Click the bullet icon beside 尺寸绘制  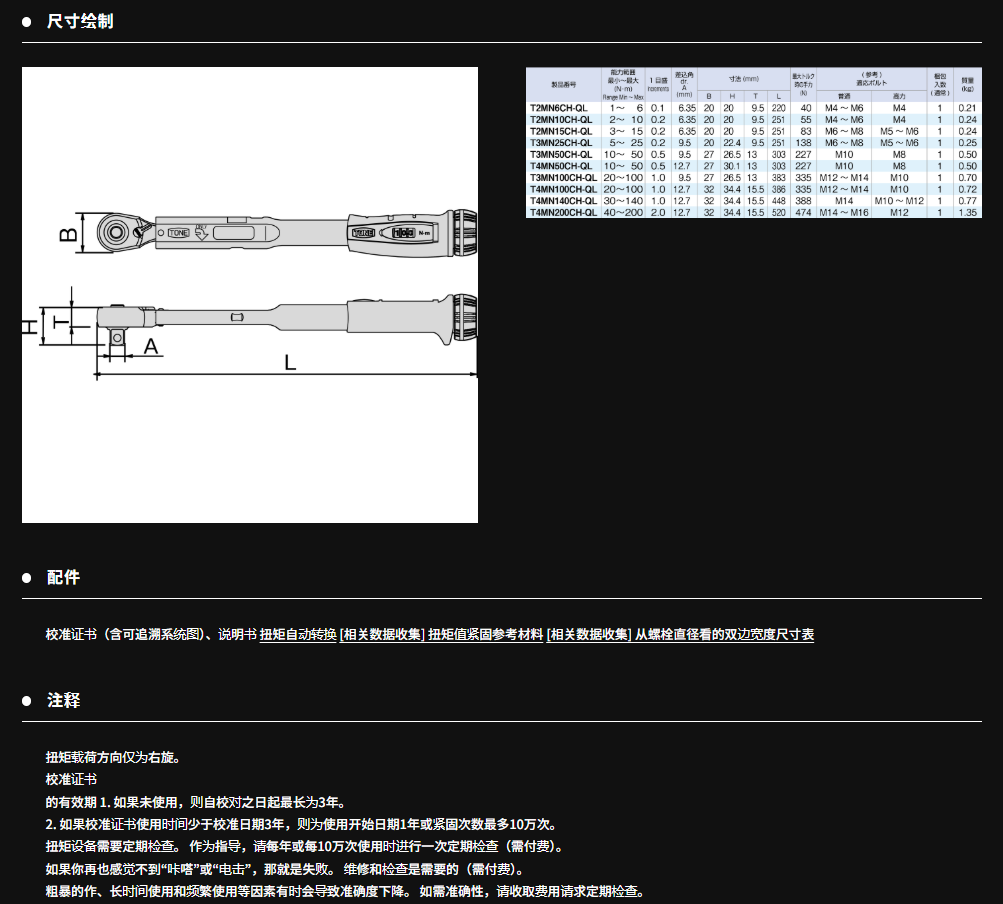(28, 21)
